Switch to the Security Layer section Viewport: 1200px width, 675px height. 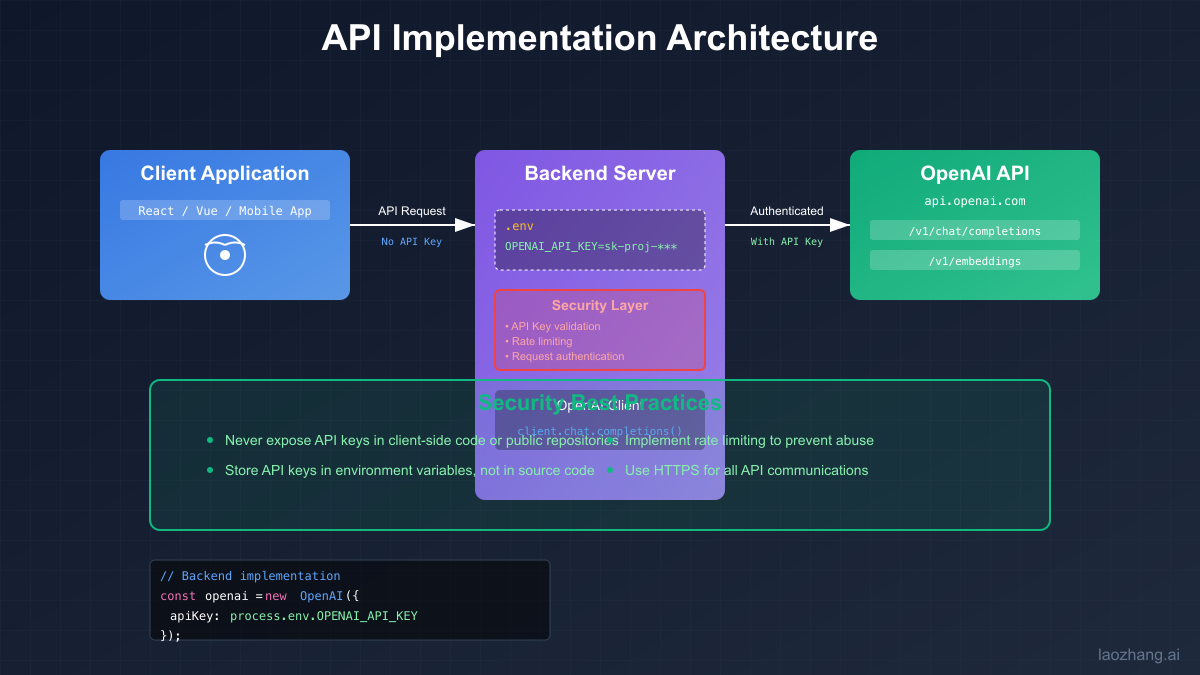[599, 305]
